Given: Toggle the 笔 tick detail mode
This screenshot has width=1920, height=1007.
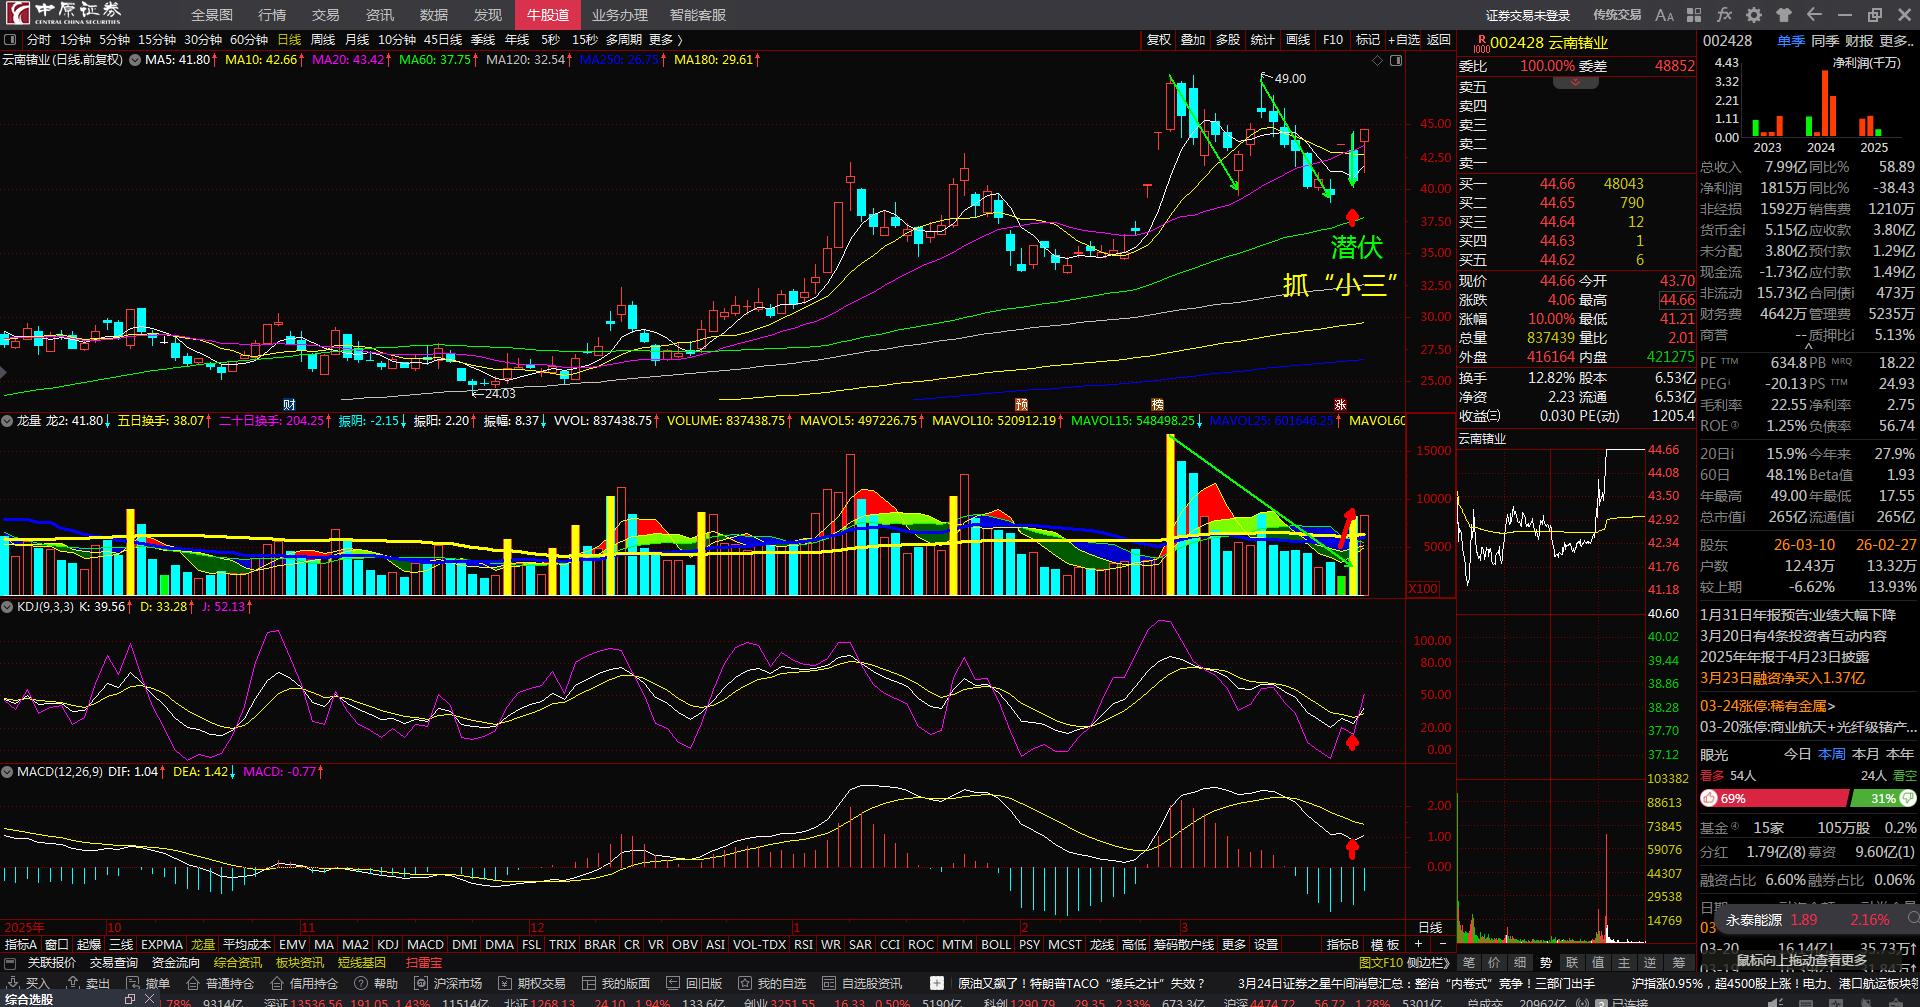Looking at the screenshot, I should tap(1468, 963).
